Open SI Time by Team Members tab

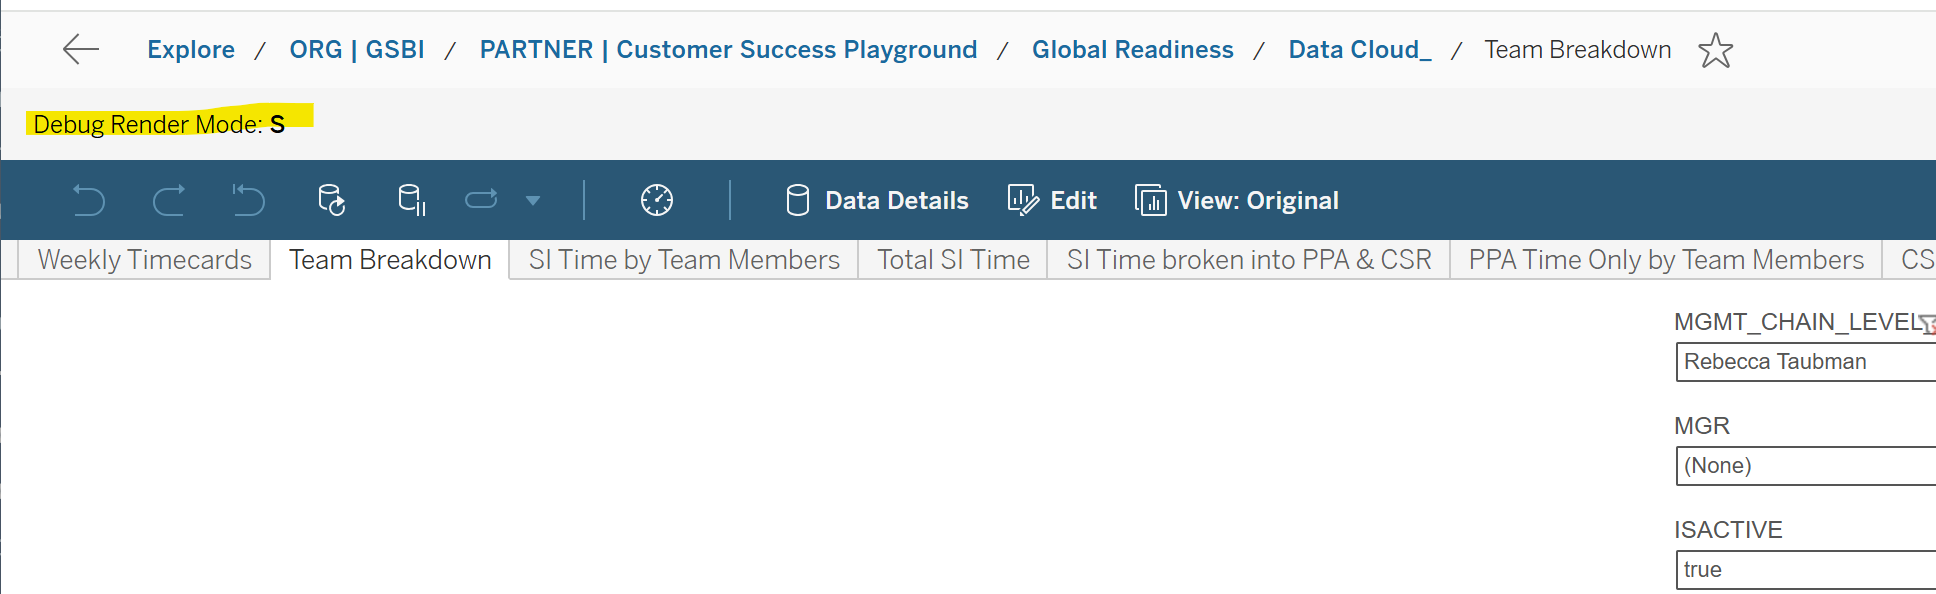pos(684,260)
